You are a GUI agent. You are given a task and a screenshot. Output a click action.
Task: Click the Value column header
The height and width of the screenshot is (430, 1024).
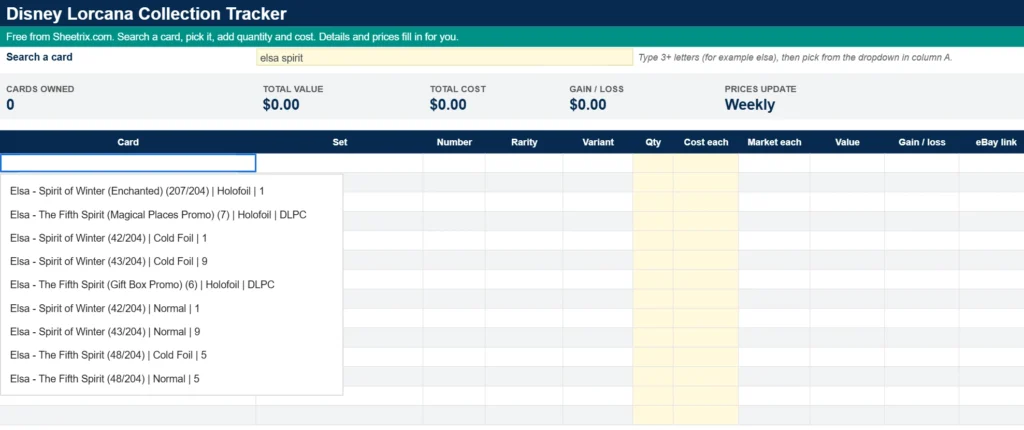click(x=847, y=142)
